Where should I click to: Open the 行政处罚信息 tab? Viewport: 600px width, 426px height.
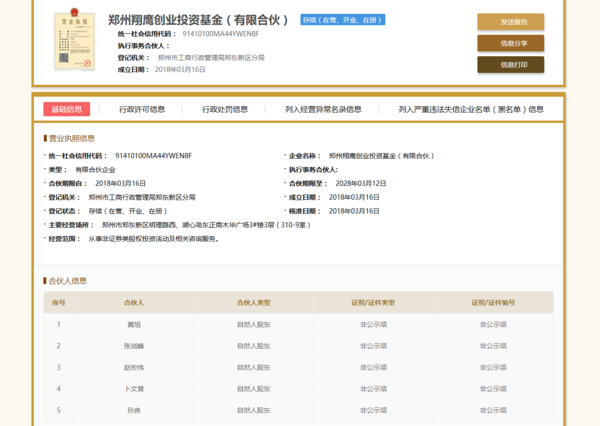(225, 109)
